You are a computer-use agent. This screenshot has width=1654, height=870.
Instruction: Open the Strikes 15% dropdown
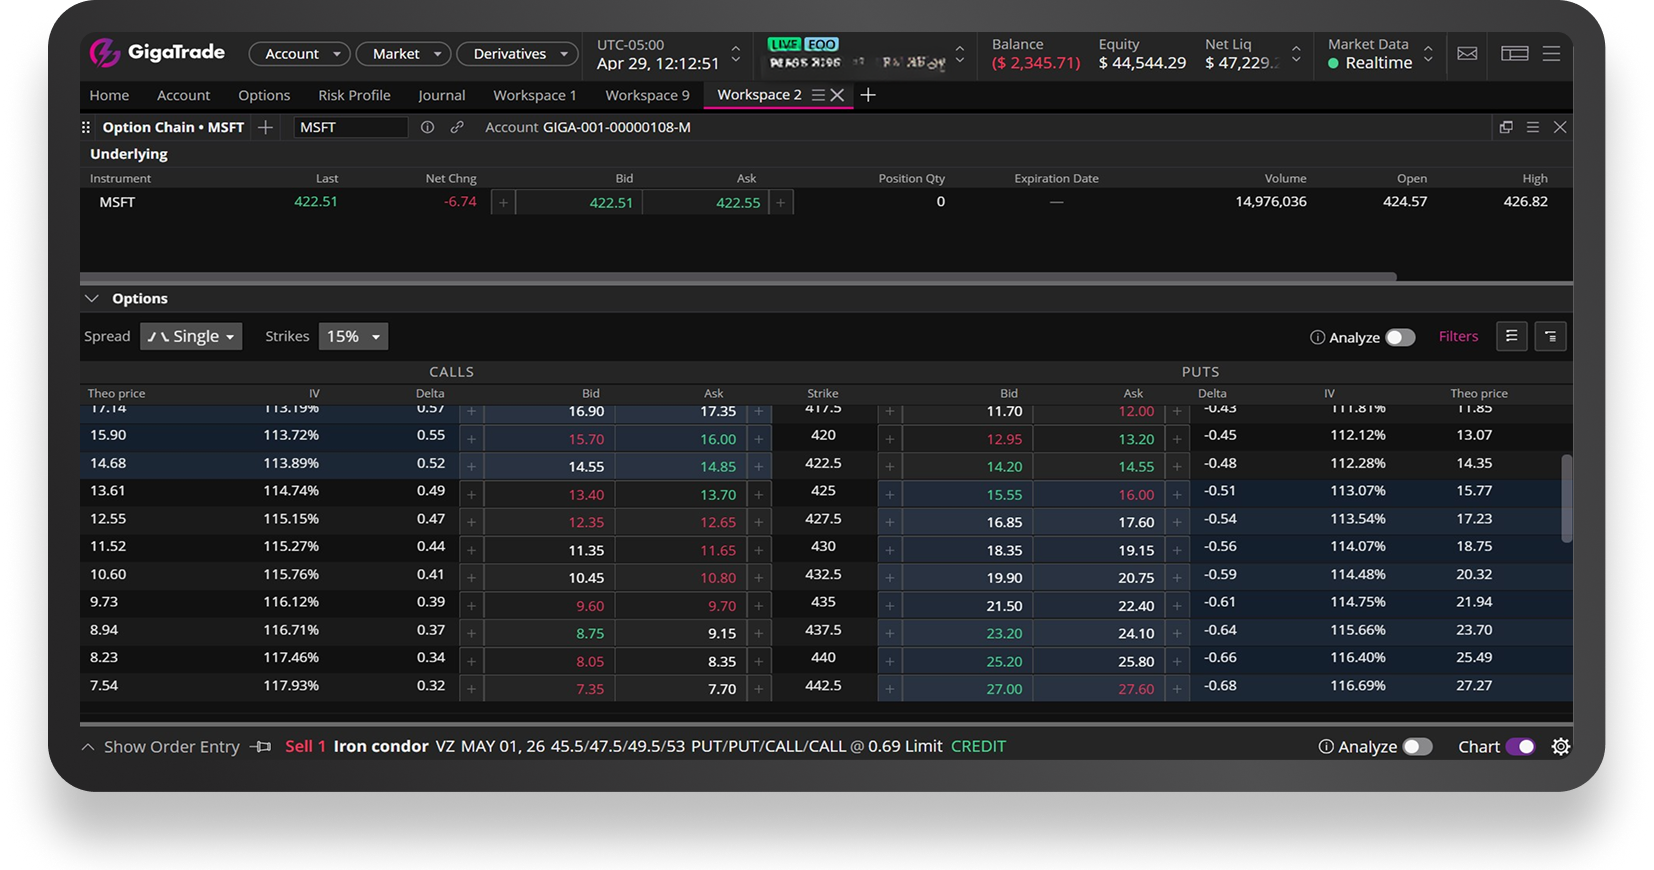click(x=353, y=337)
